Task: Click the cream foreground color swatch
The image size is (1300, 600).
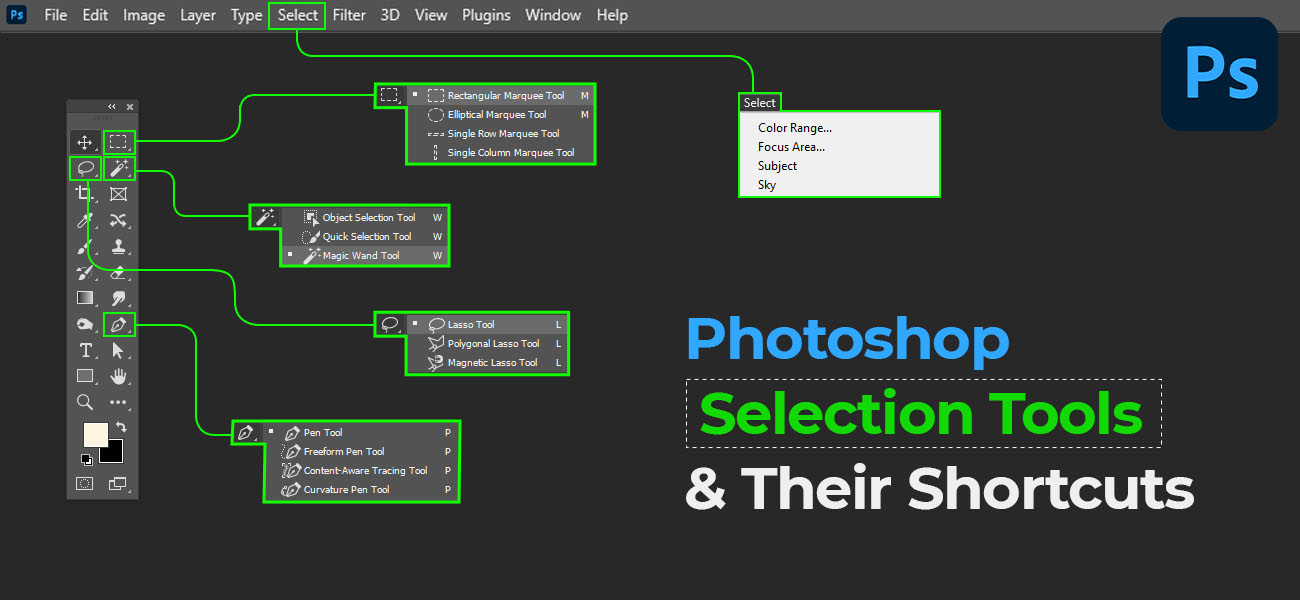Action: click(x=94, y=433)
